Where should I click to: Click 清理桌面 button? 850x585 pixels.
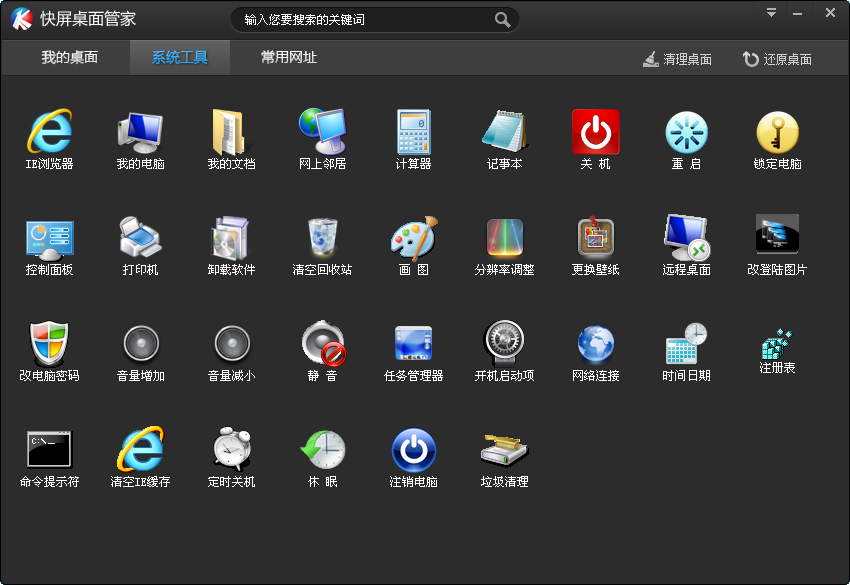678,59
